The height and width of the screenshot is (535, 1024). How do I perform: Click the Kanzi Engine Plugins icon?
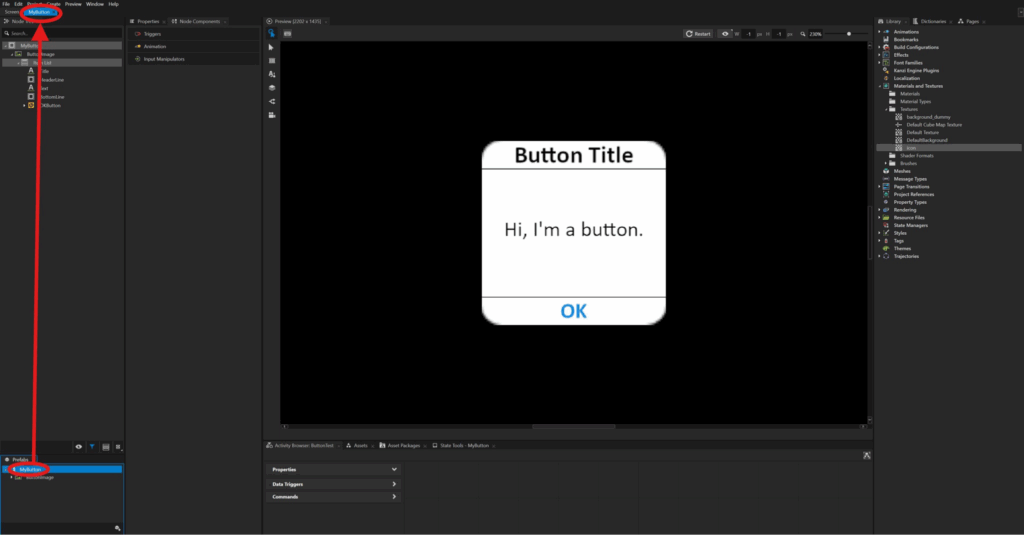click(886, 71)
